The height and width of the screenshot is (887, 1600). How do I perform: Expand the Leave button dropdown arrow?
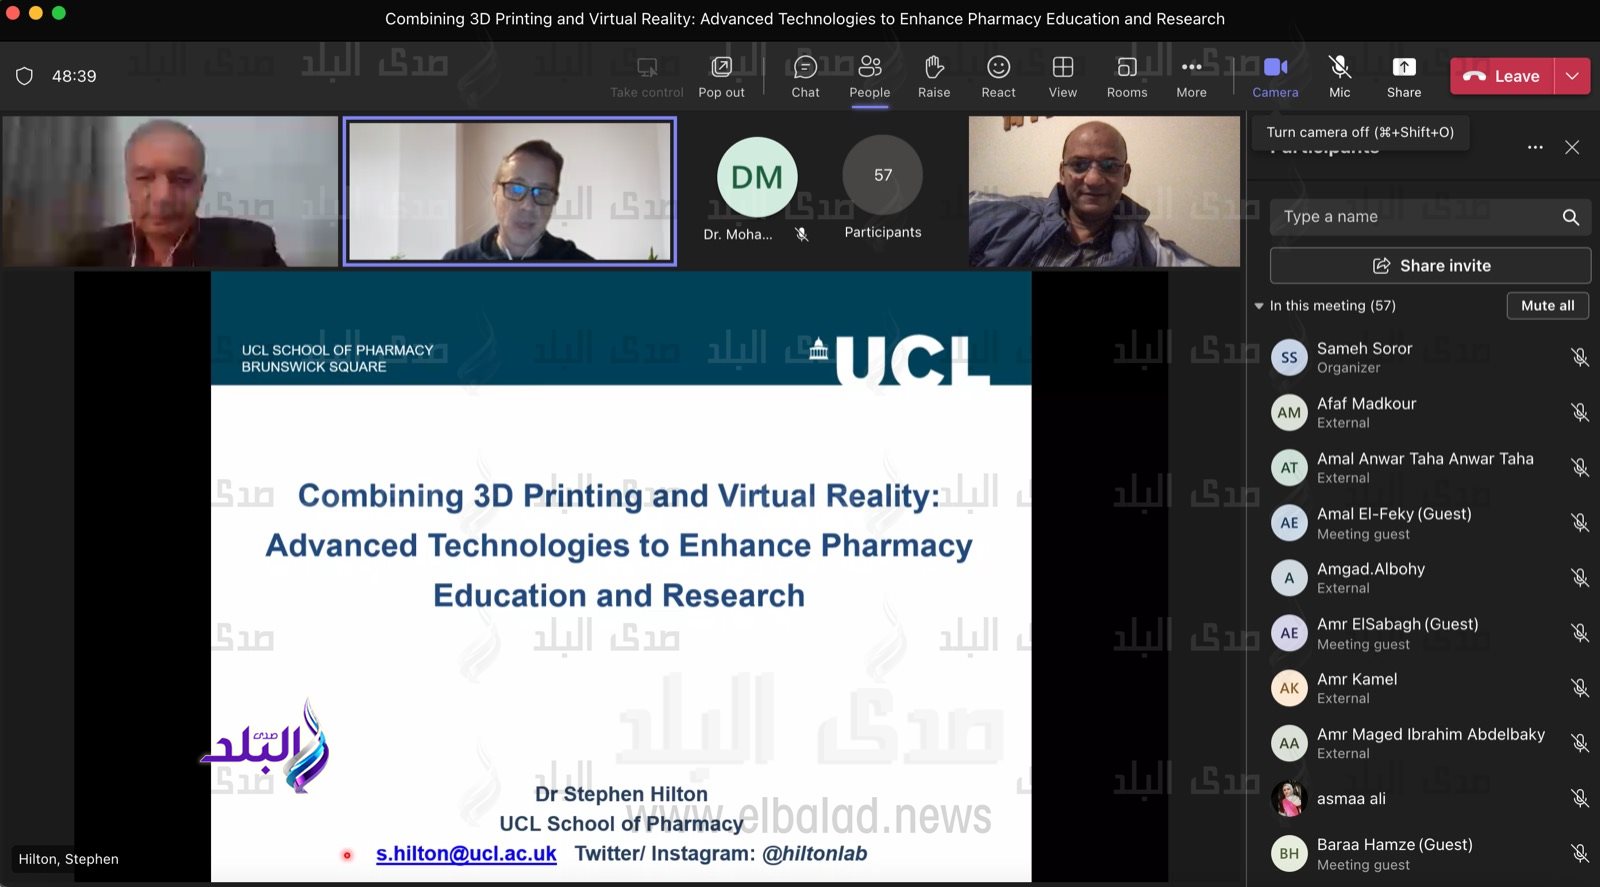pyautogui.click(x=1572, y=76)
